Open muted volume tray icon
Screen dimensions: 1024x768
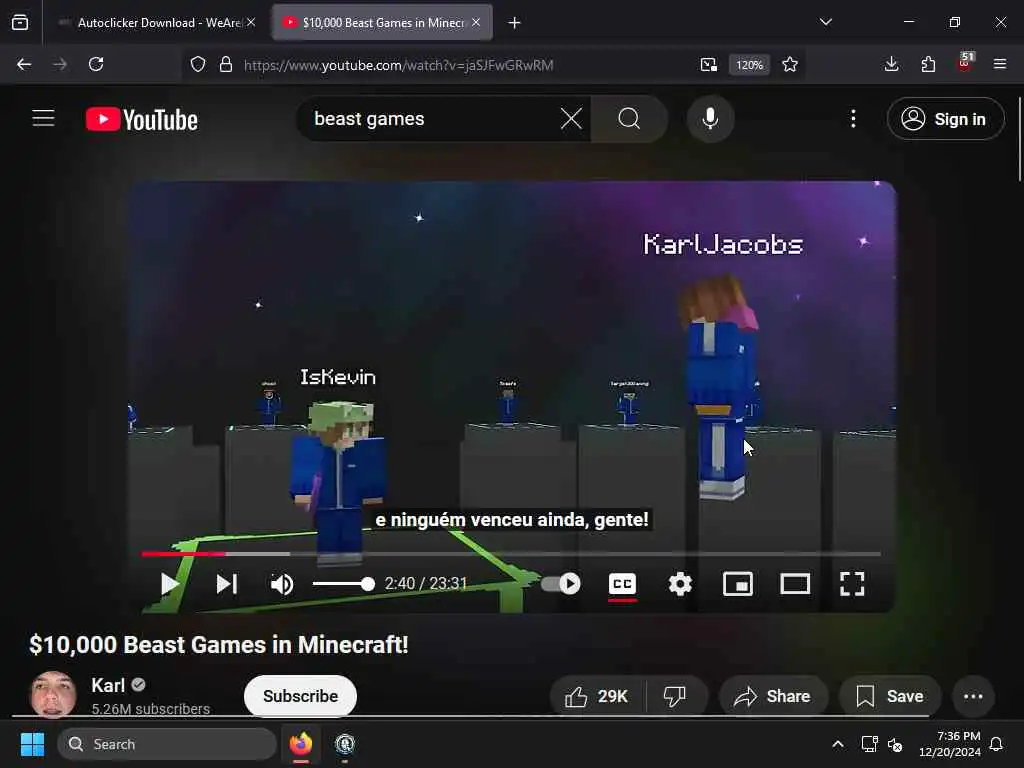(895, 744)
